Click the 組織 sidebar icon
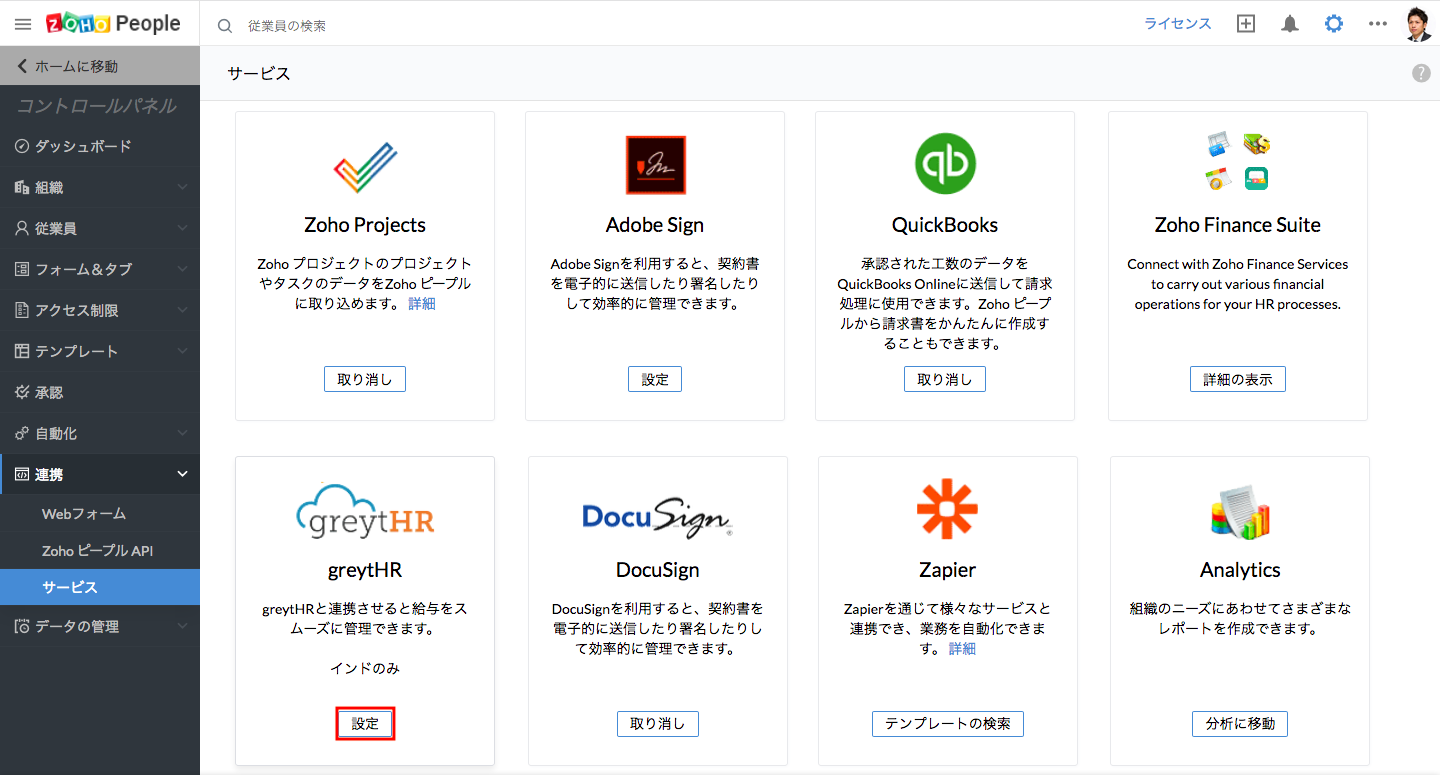 (x=22, y=187)
